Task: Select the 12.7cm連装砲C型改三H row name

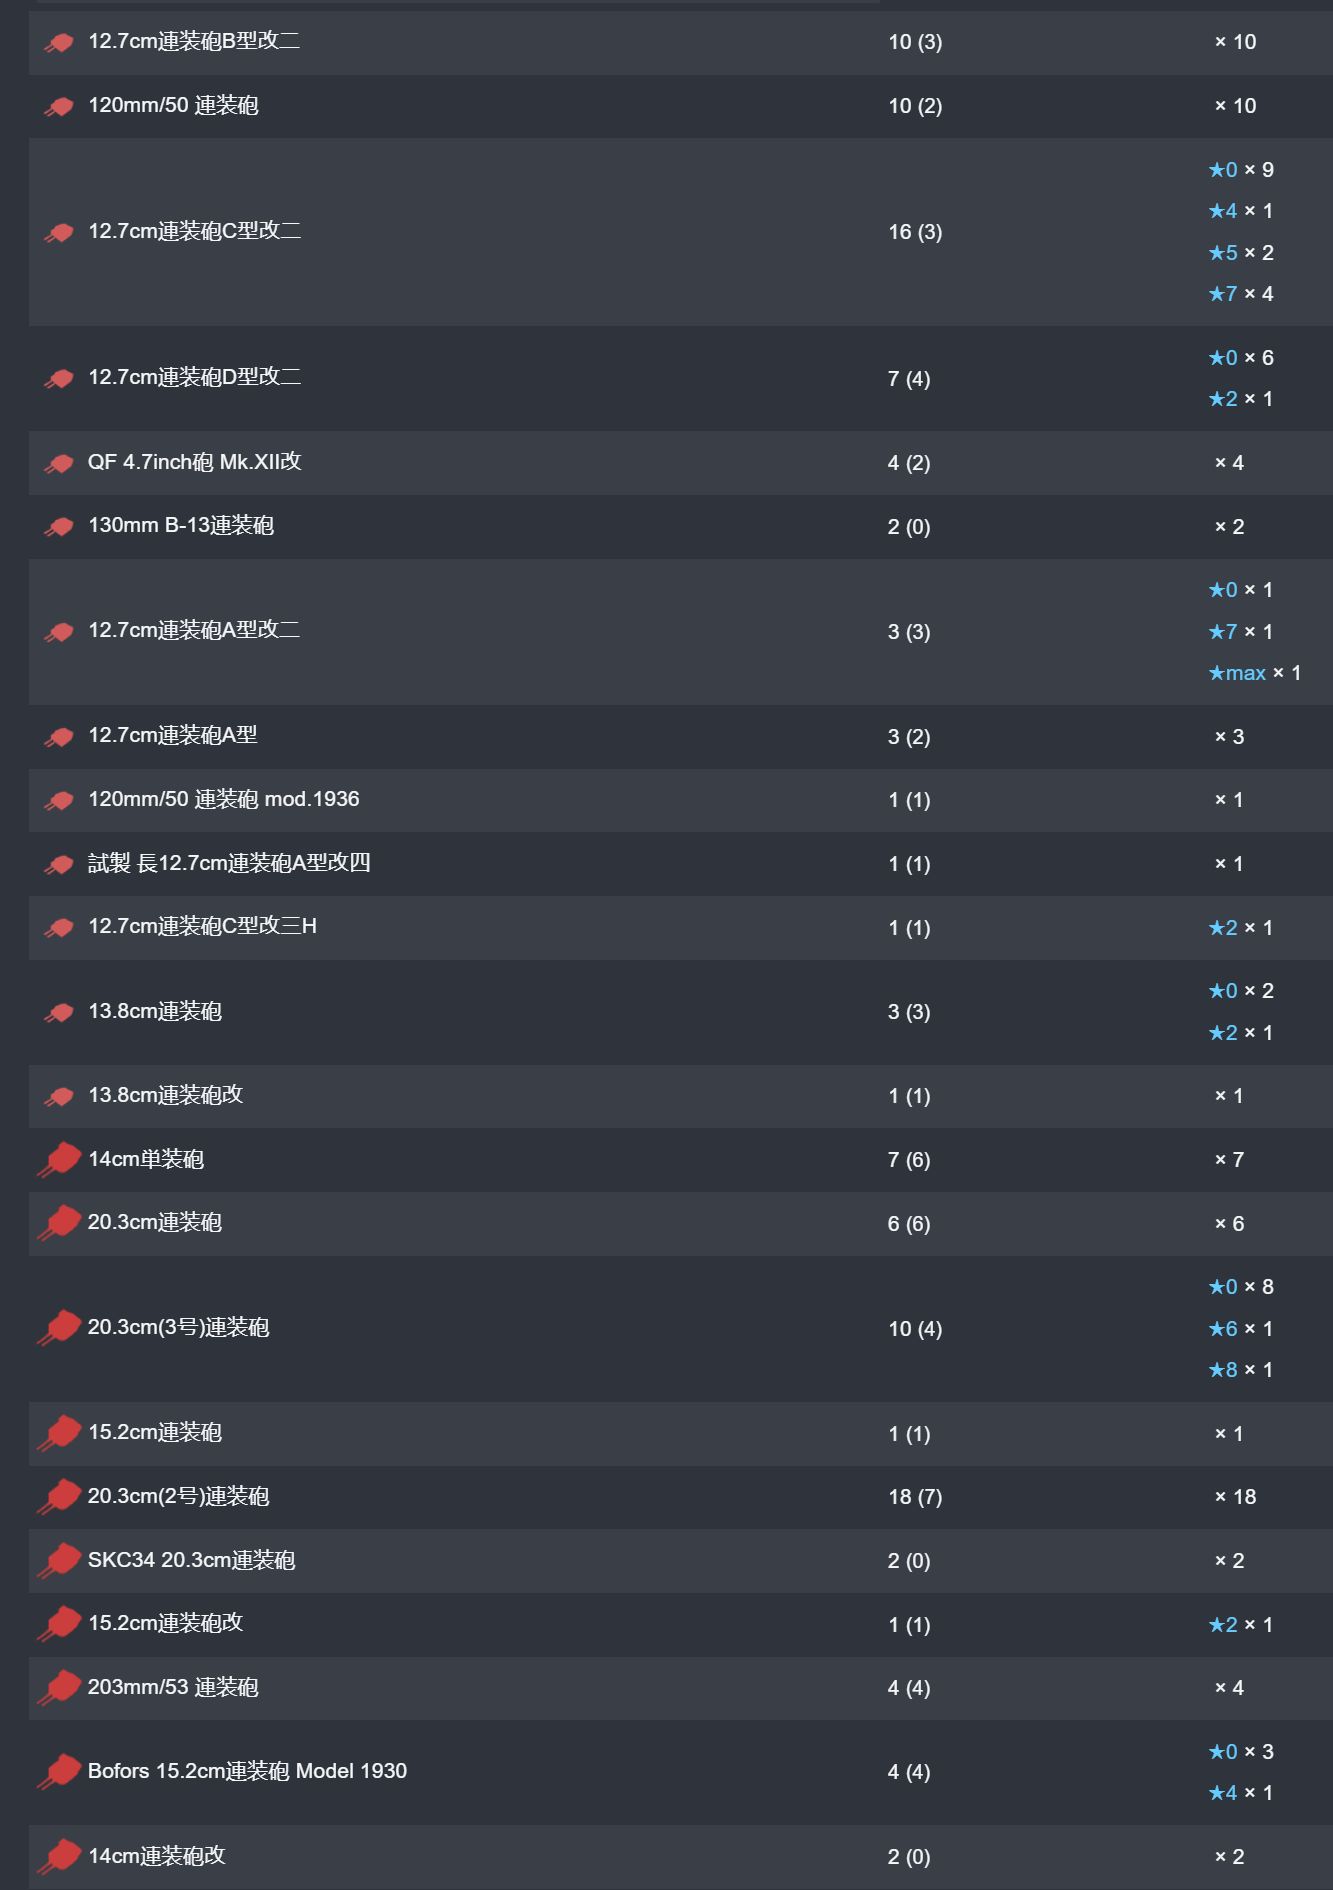Action: [x=202, y=926]
